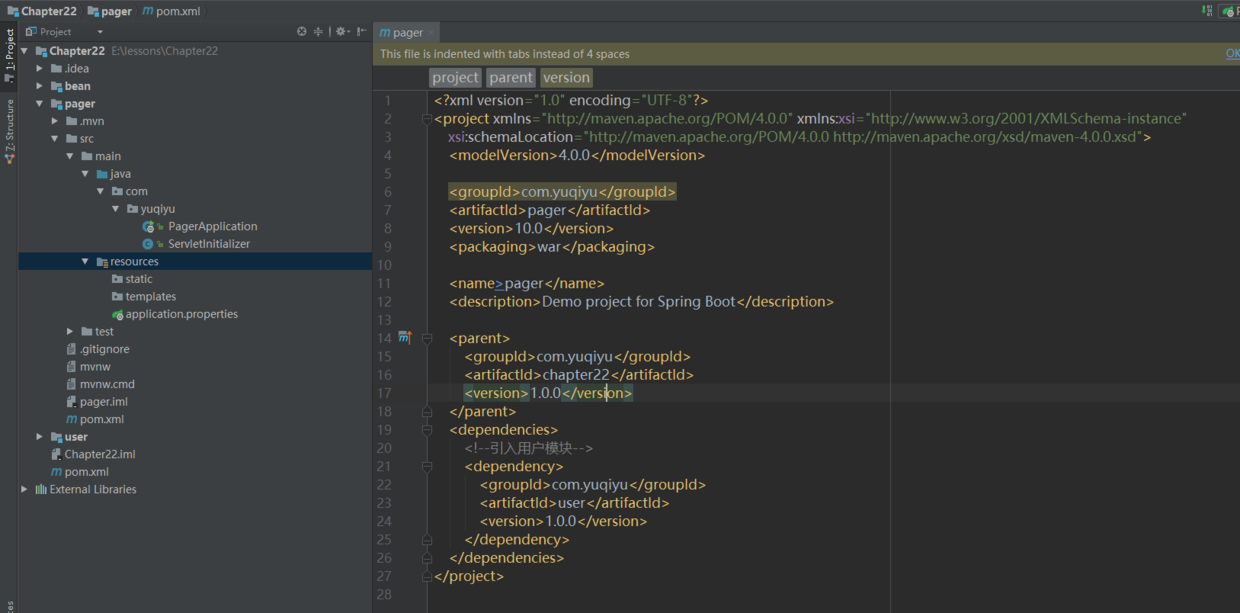Click the parent XML breadcrumb

click(x=510, y=77)
